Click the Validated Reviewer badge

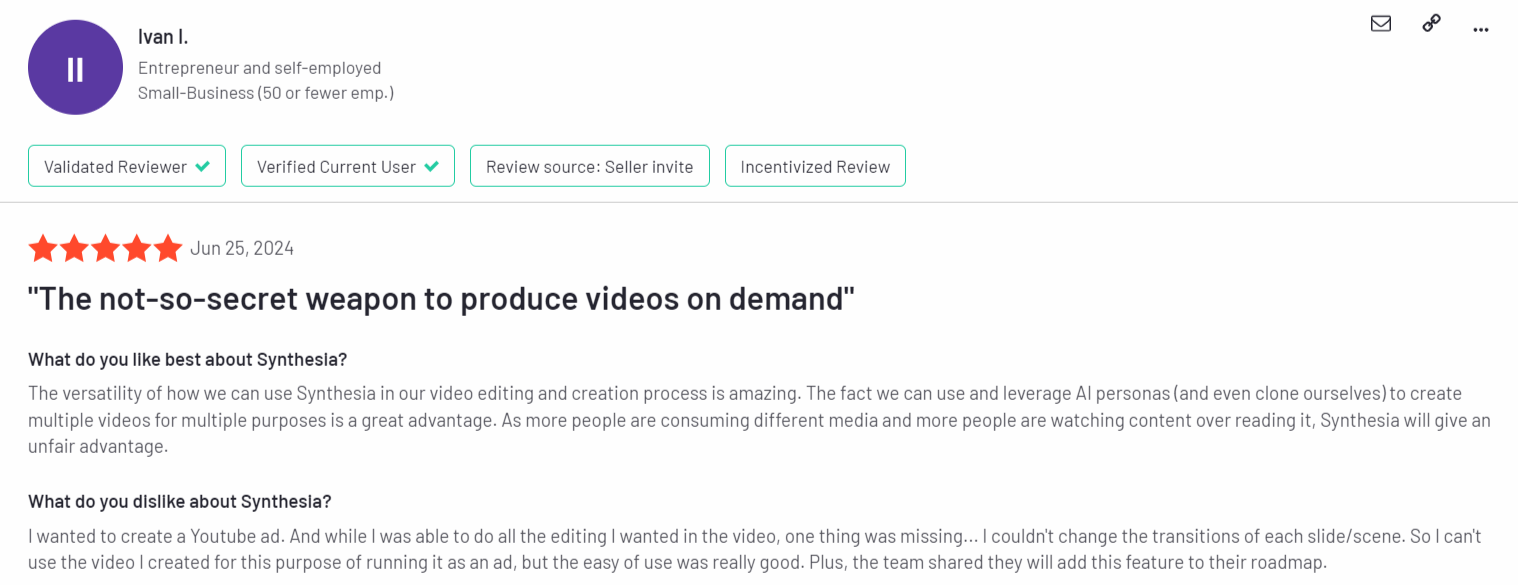[x=127, y=166]
